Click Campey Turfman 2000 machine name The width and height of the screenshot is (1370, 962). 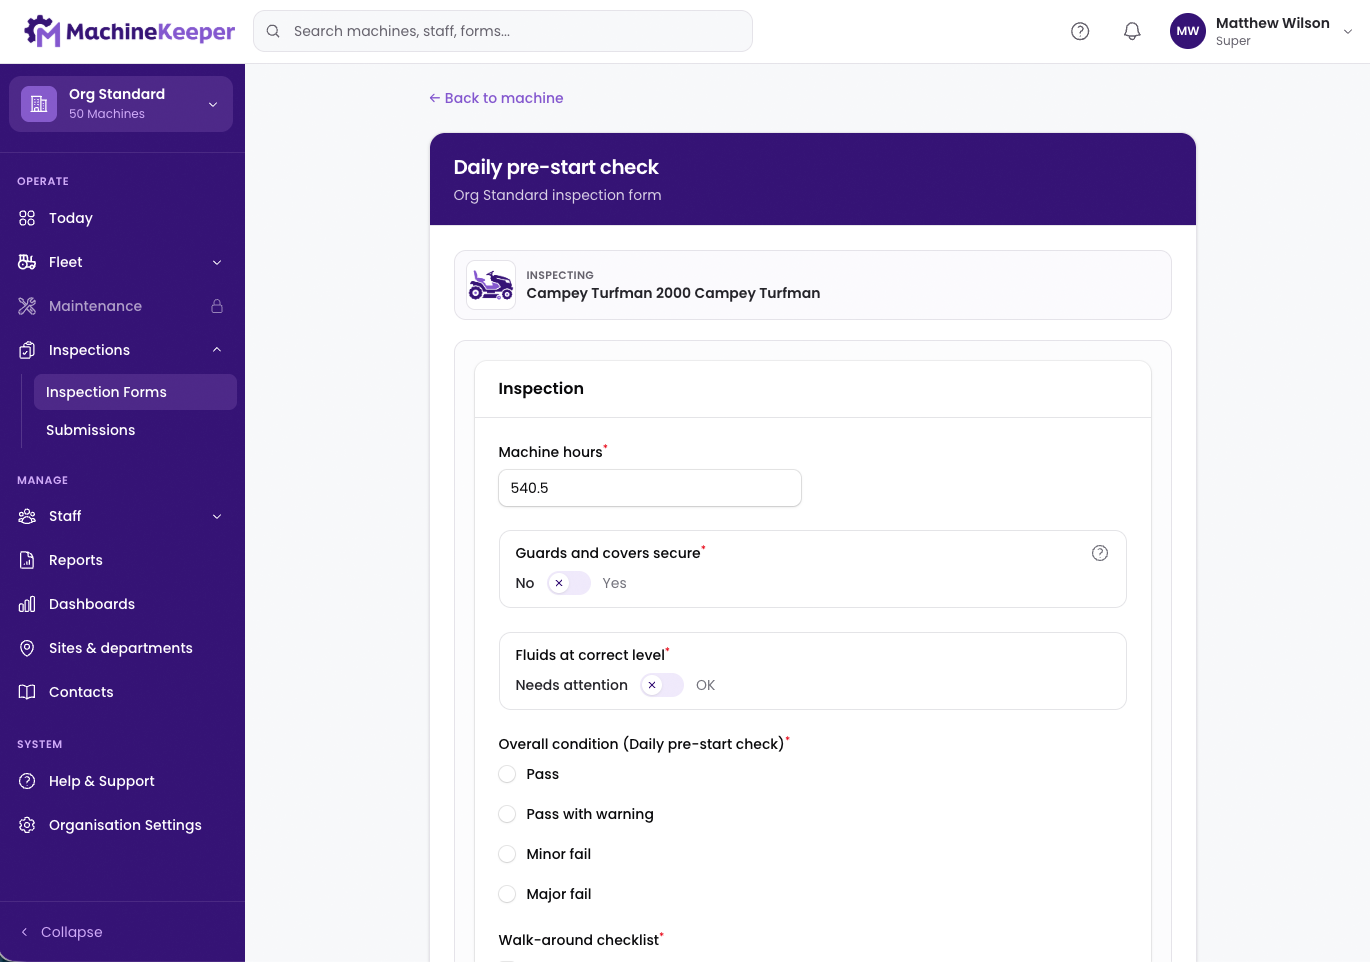click(x=673, y=293)
